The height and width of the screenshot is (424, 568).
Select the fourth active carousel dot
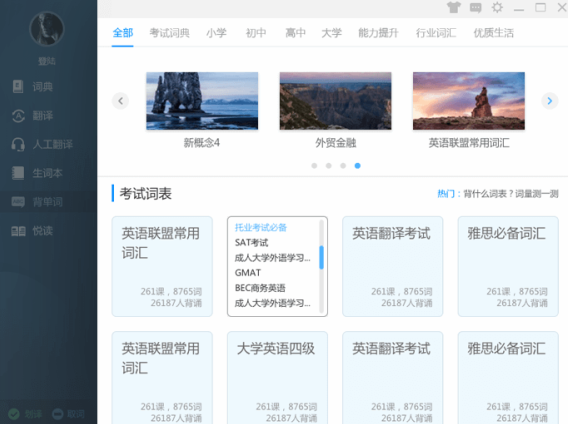[358, 166]
